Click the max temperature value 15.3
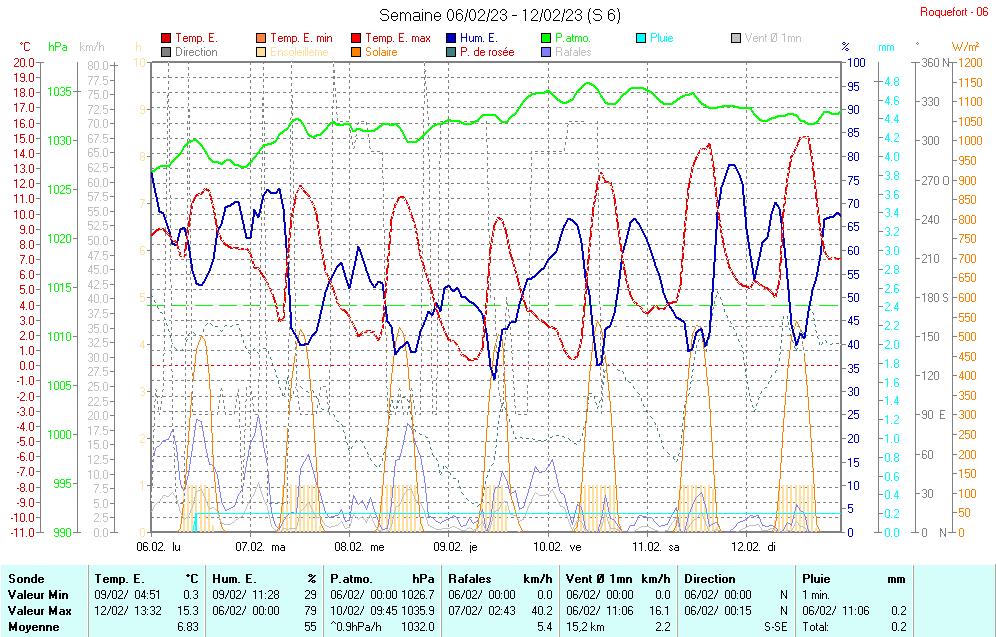The height and width of the screenshot is (637, 996). tap(189, 610)
